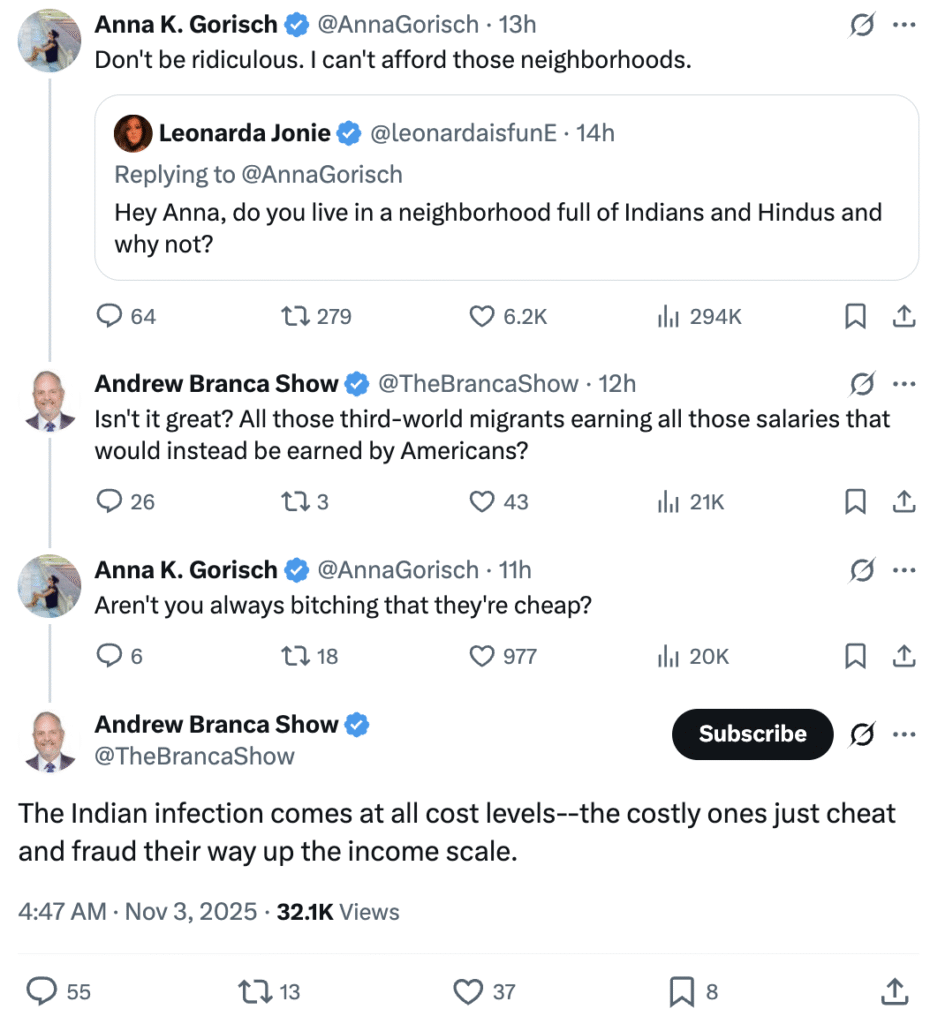
Task: Open Andrew Branca Show's profile avatar in main post
Action: point(49,740)
